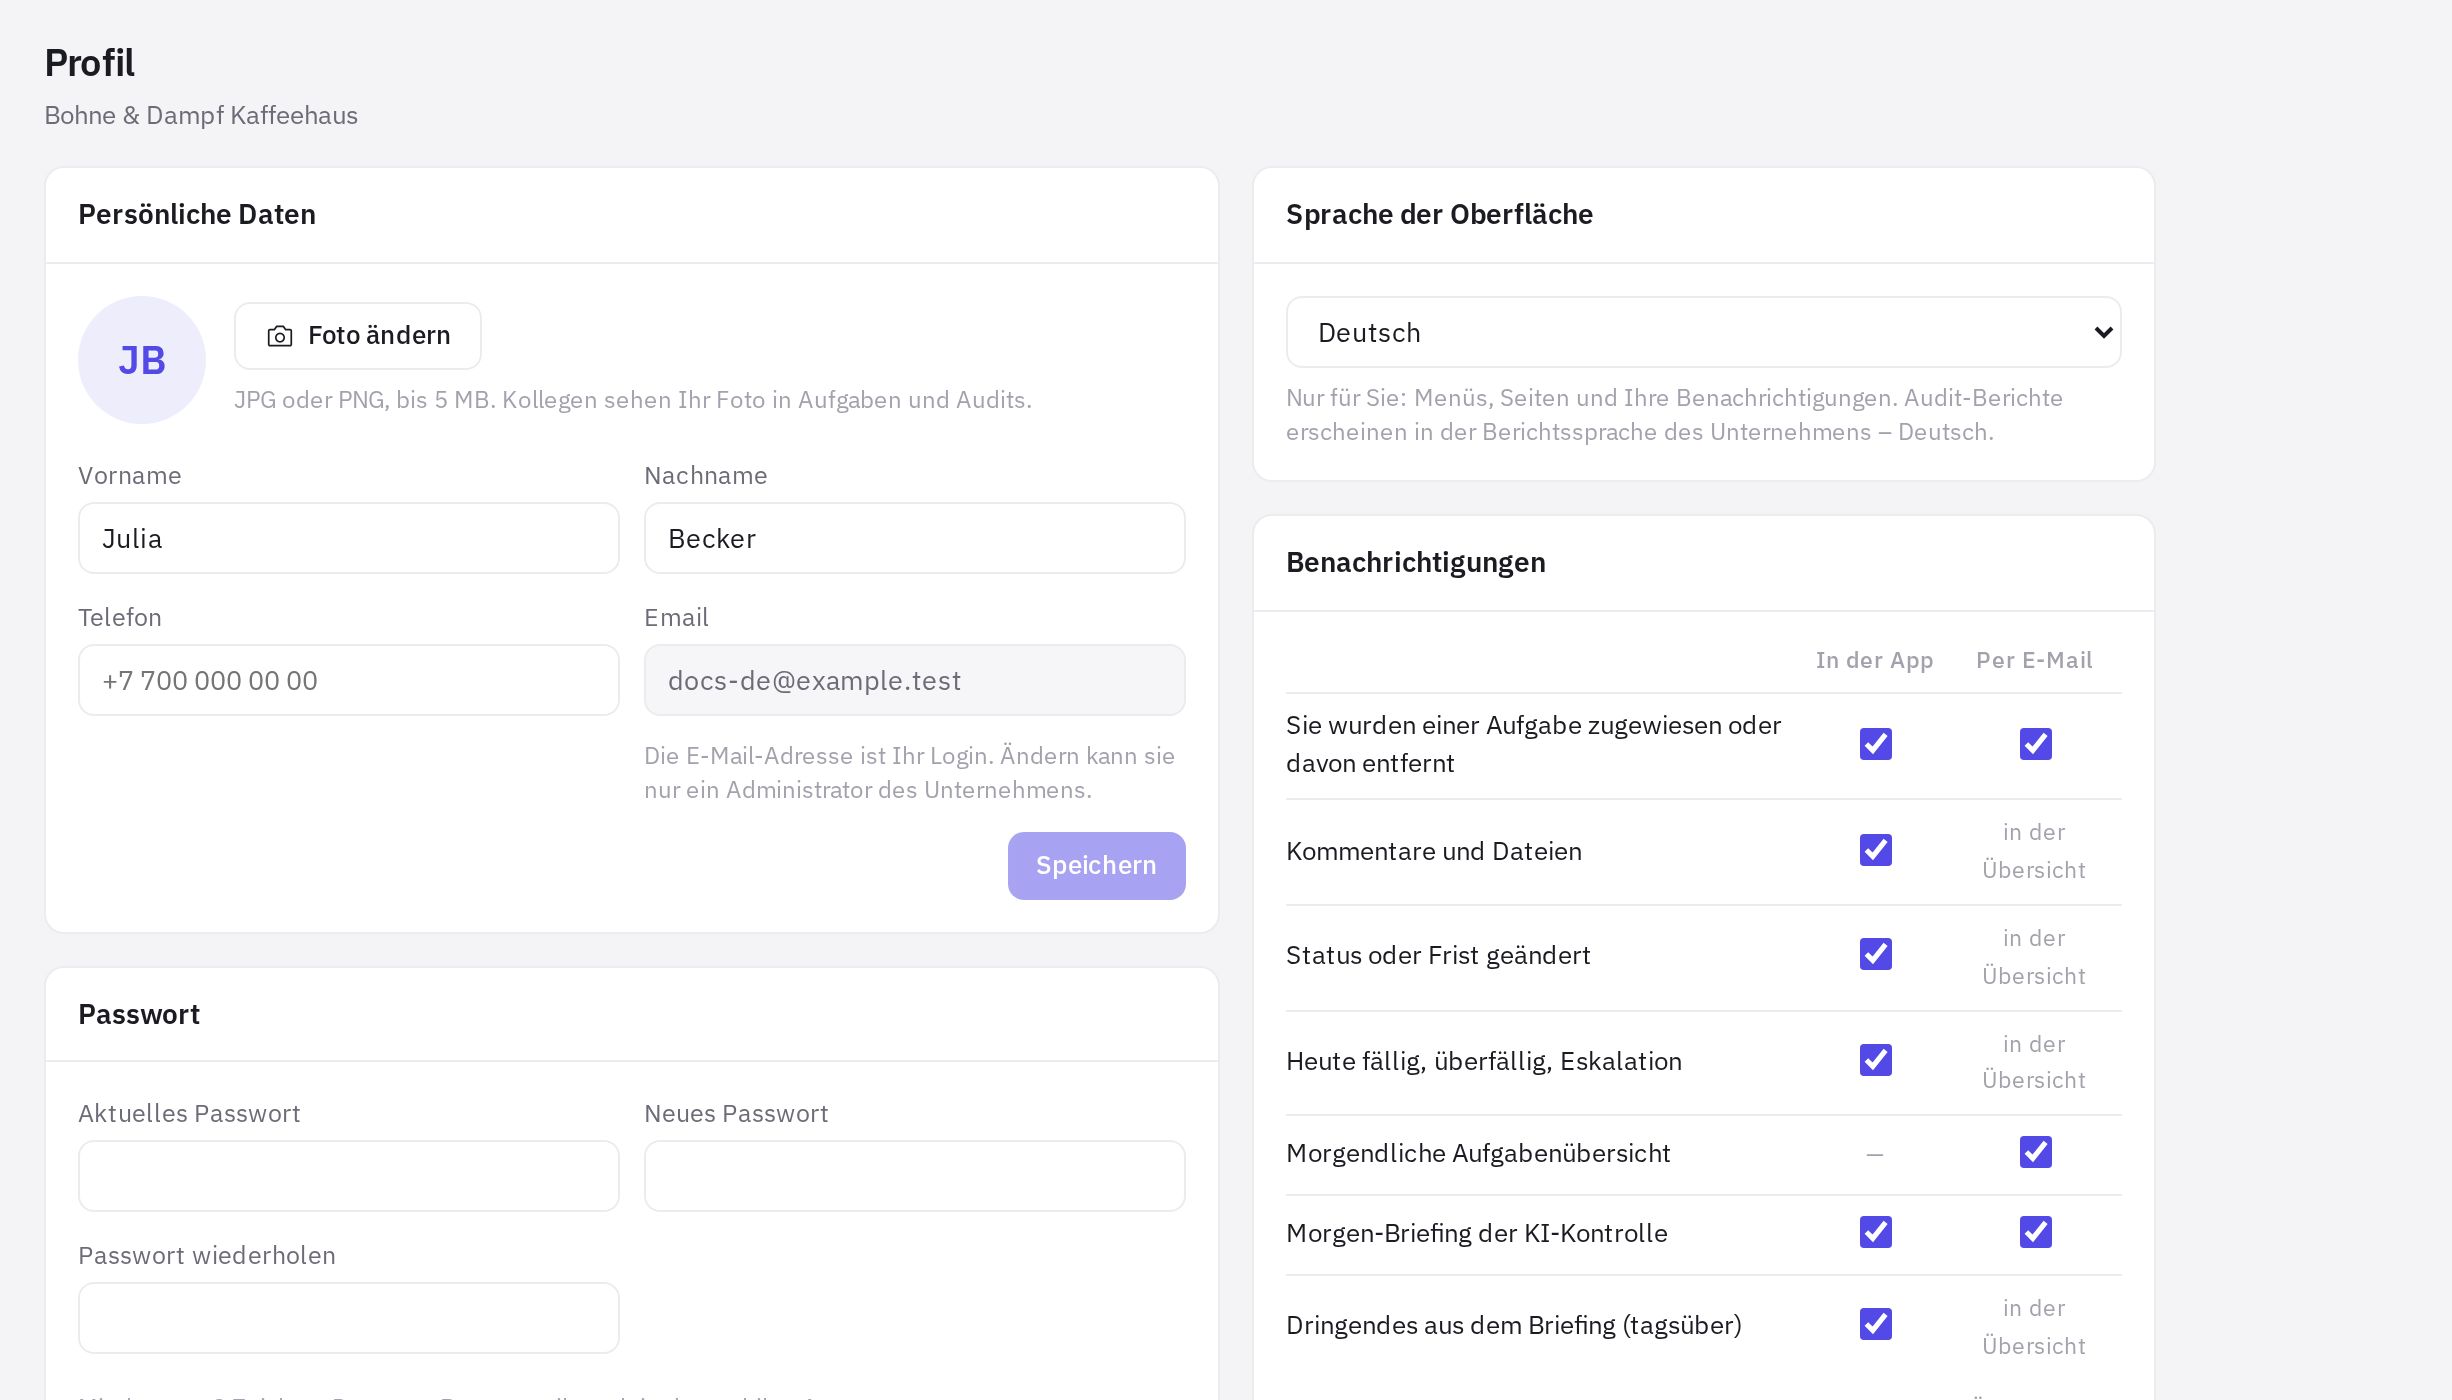This screenshot has width=2452, height=1400.
Task: Click the camera icon in Foto ändern
Action: point(280,336)
